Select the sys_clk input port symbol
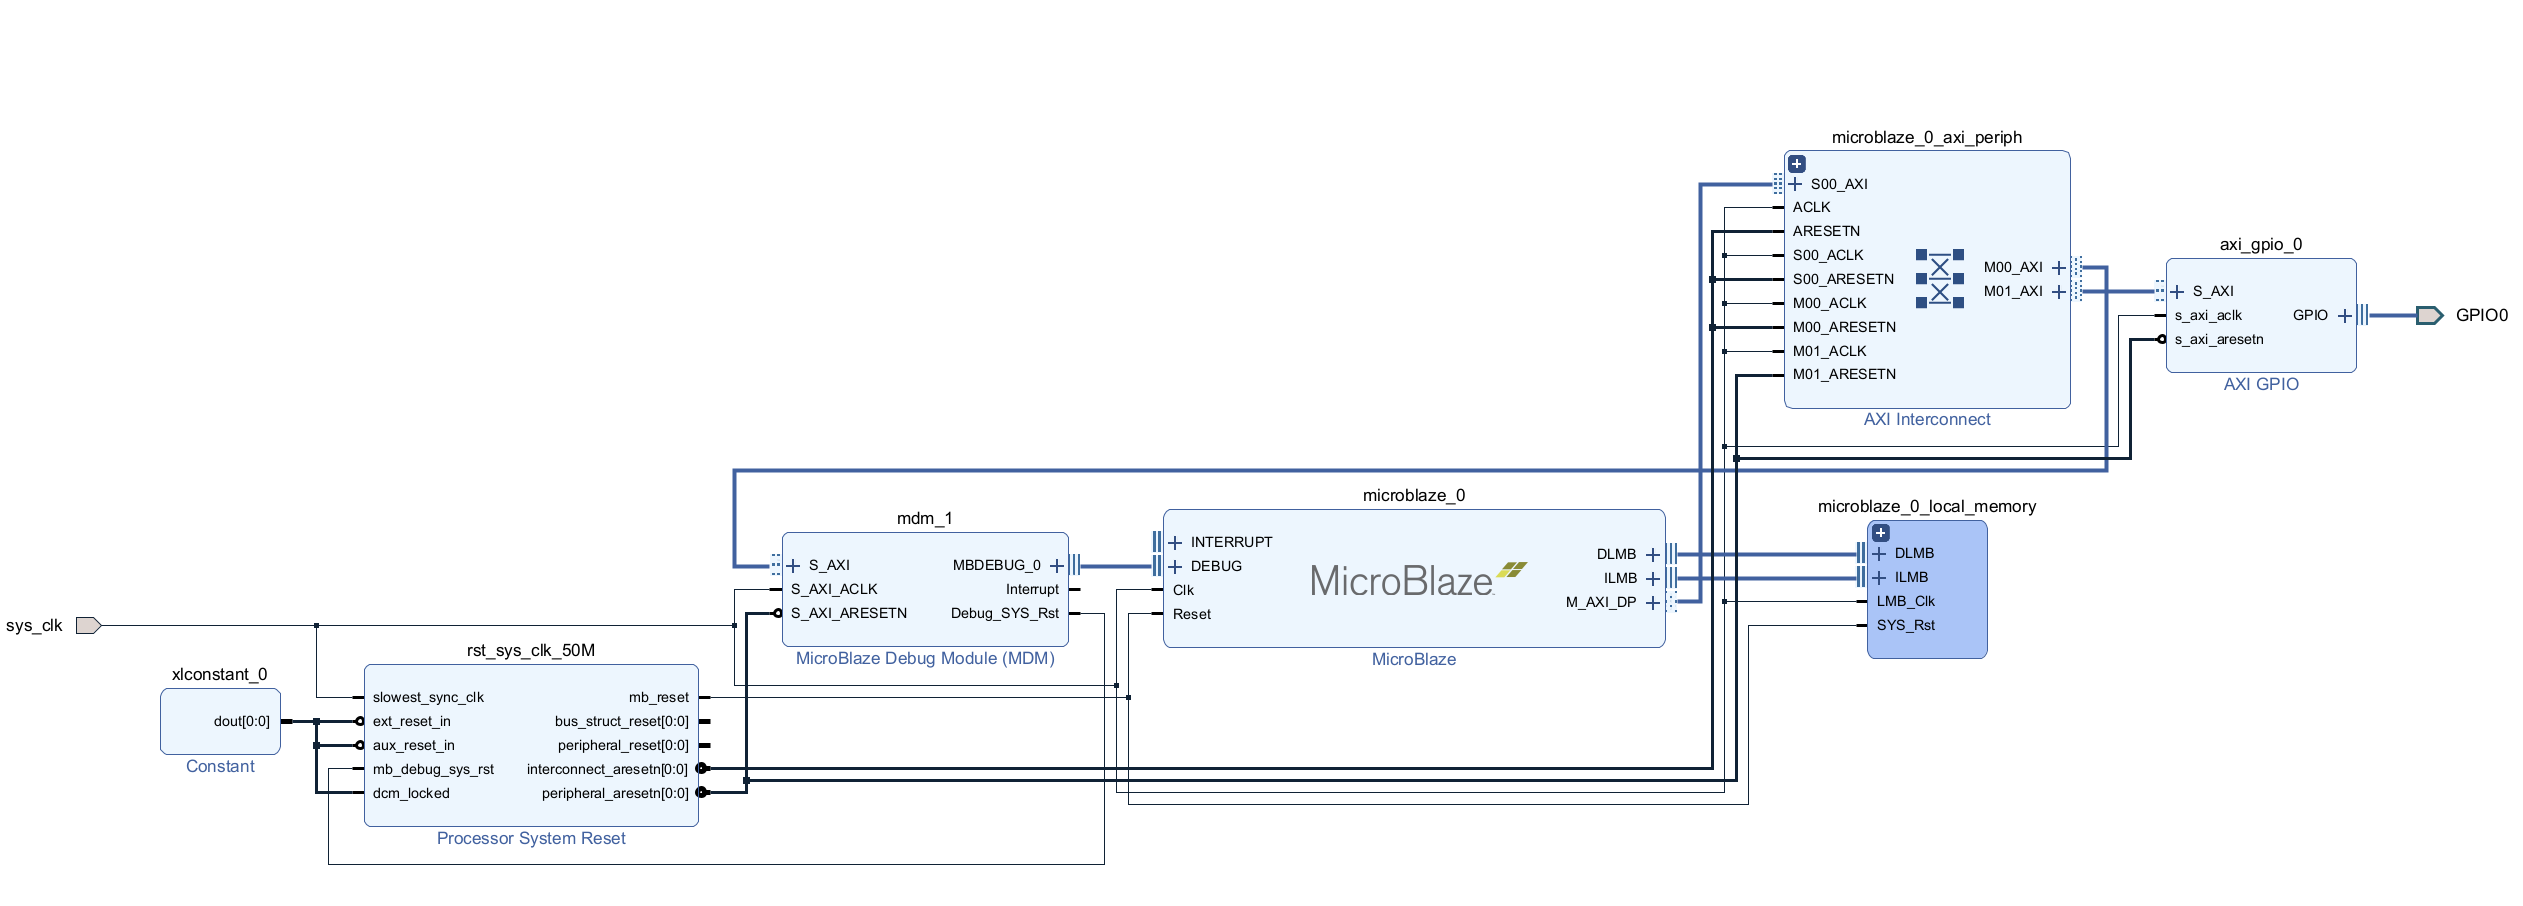This screenshot has height=906, width=2523. tap(89, 626)
